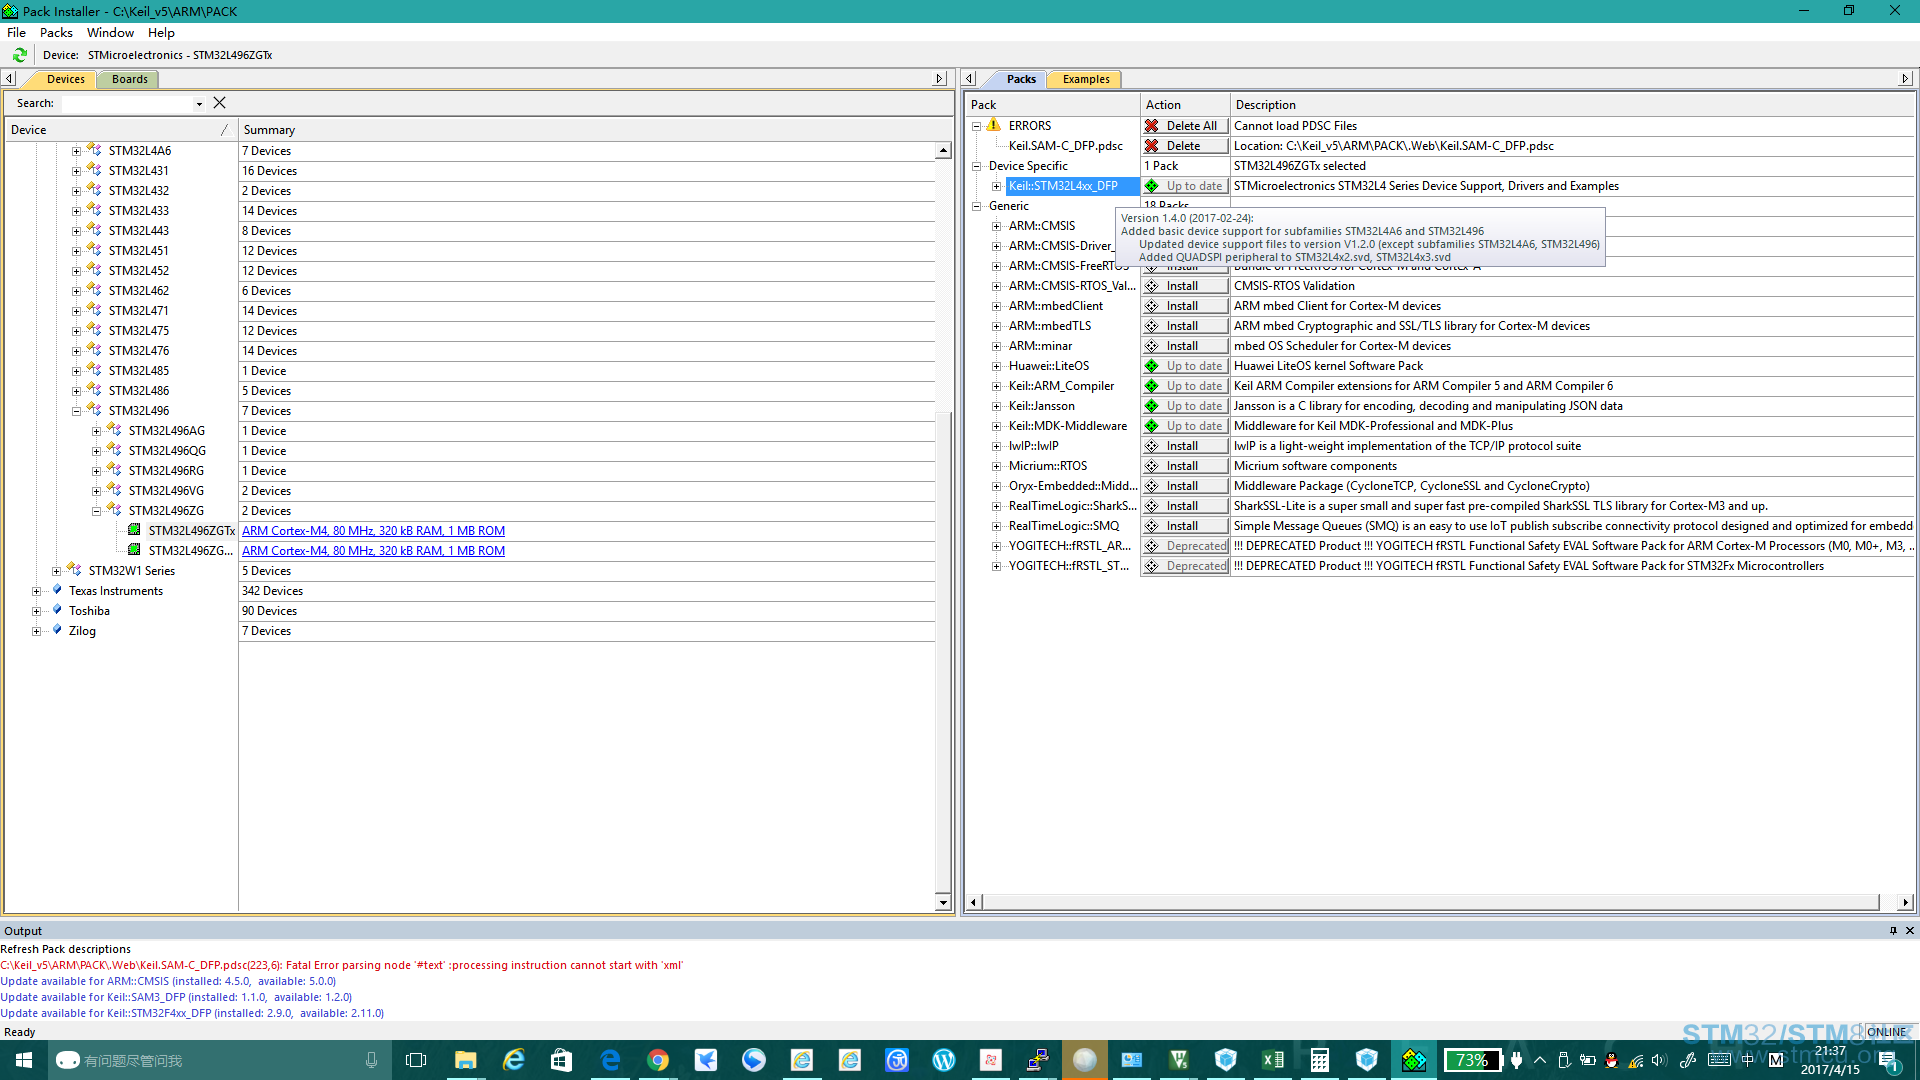Select the Packs tab
1920x1080 pixels.
(1021, 79)
